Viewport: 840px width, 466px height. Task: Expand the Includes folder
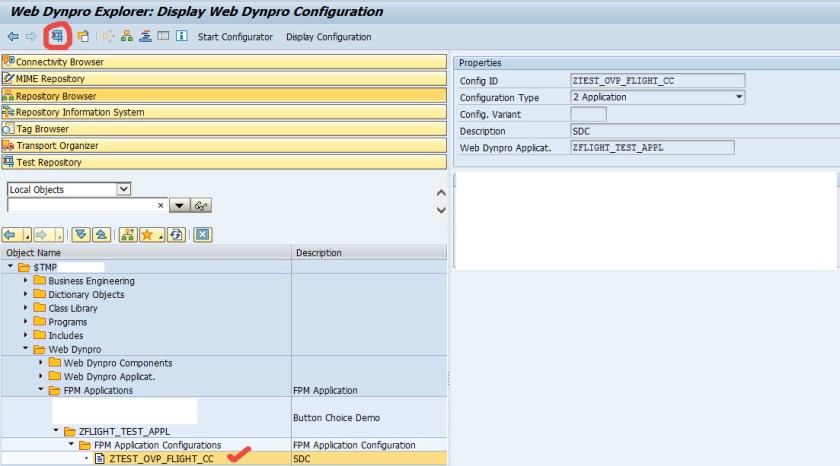(25, 335)
